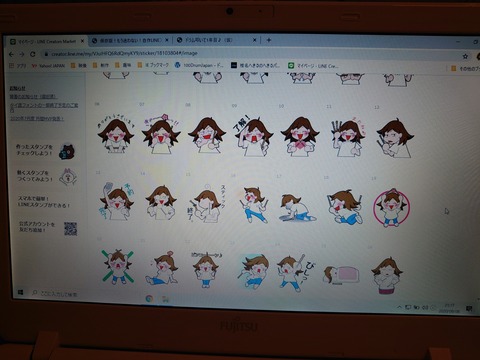Open the スマホで簡単 LINEスタンプ banner
Screen dimensions: 480x360
44,202
